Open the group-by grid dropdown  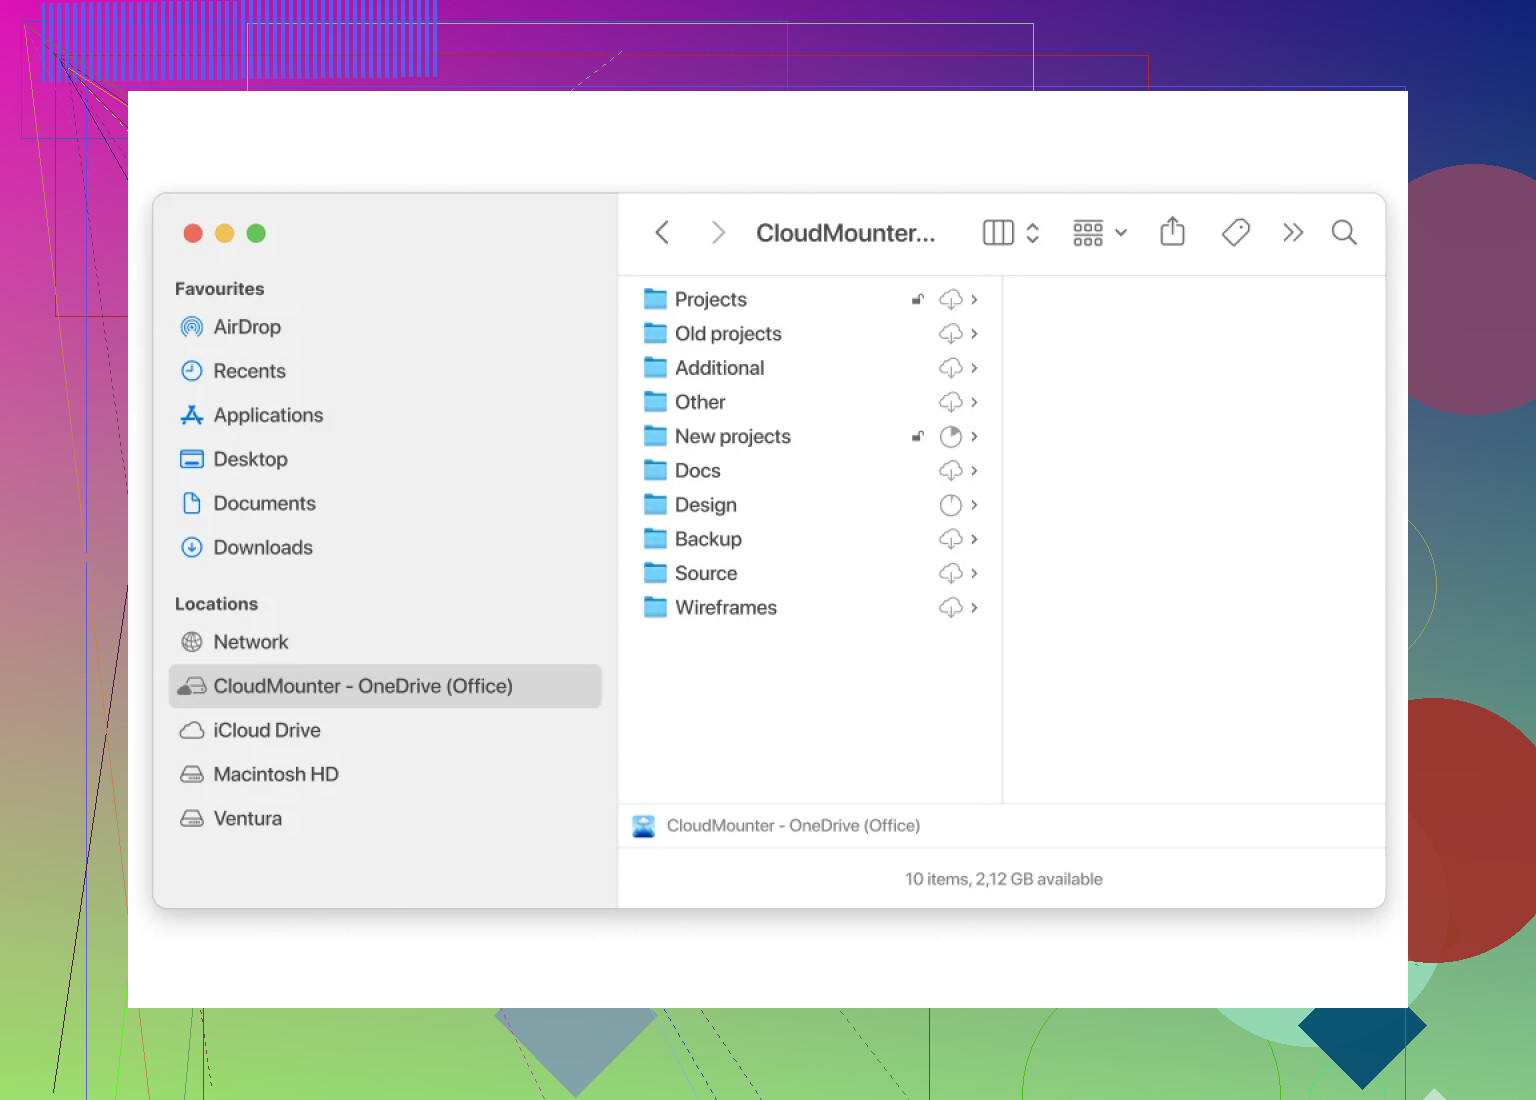(x=1100, y=233)
